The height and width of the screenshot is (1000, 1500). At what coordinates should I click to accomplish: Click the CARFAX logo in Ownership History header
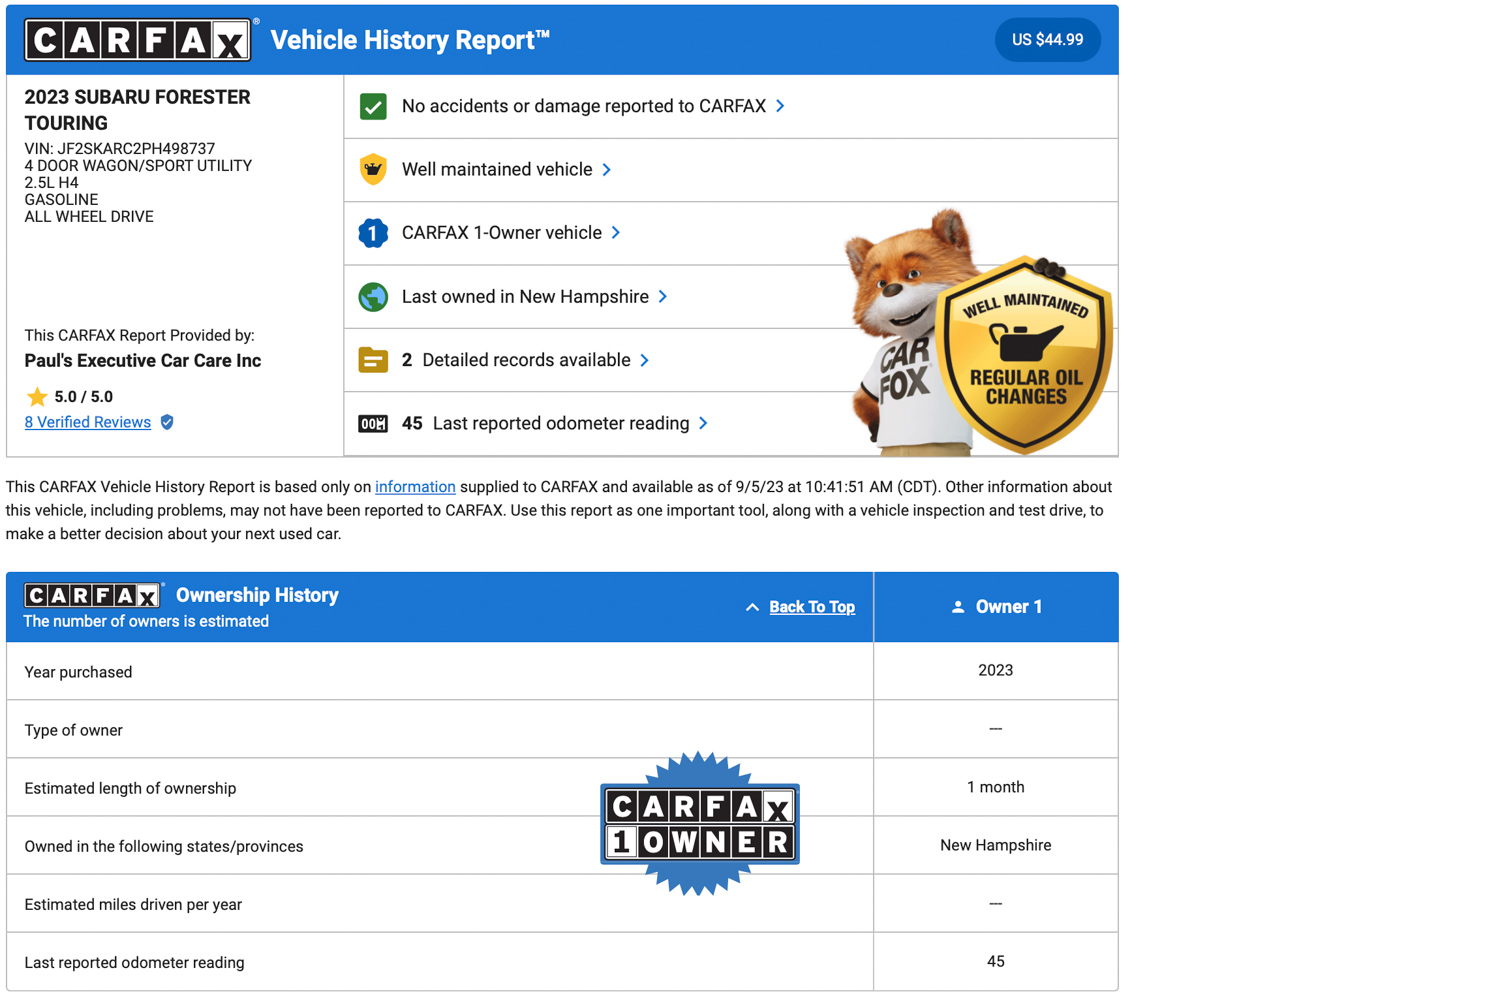[93, 595]
